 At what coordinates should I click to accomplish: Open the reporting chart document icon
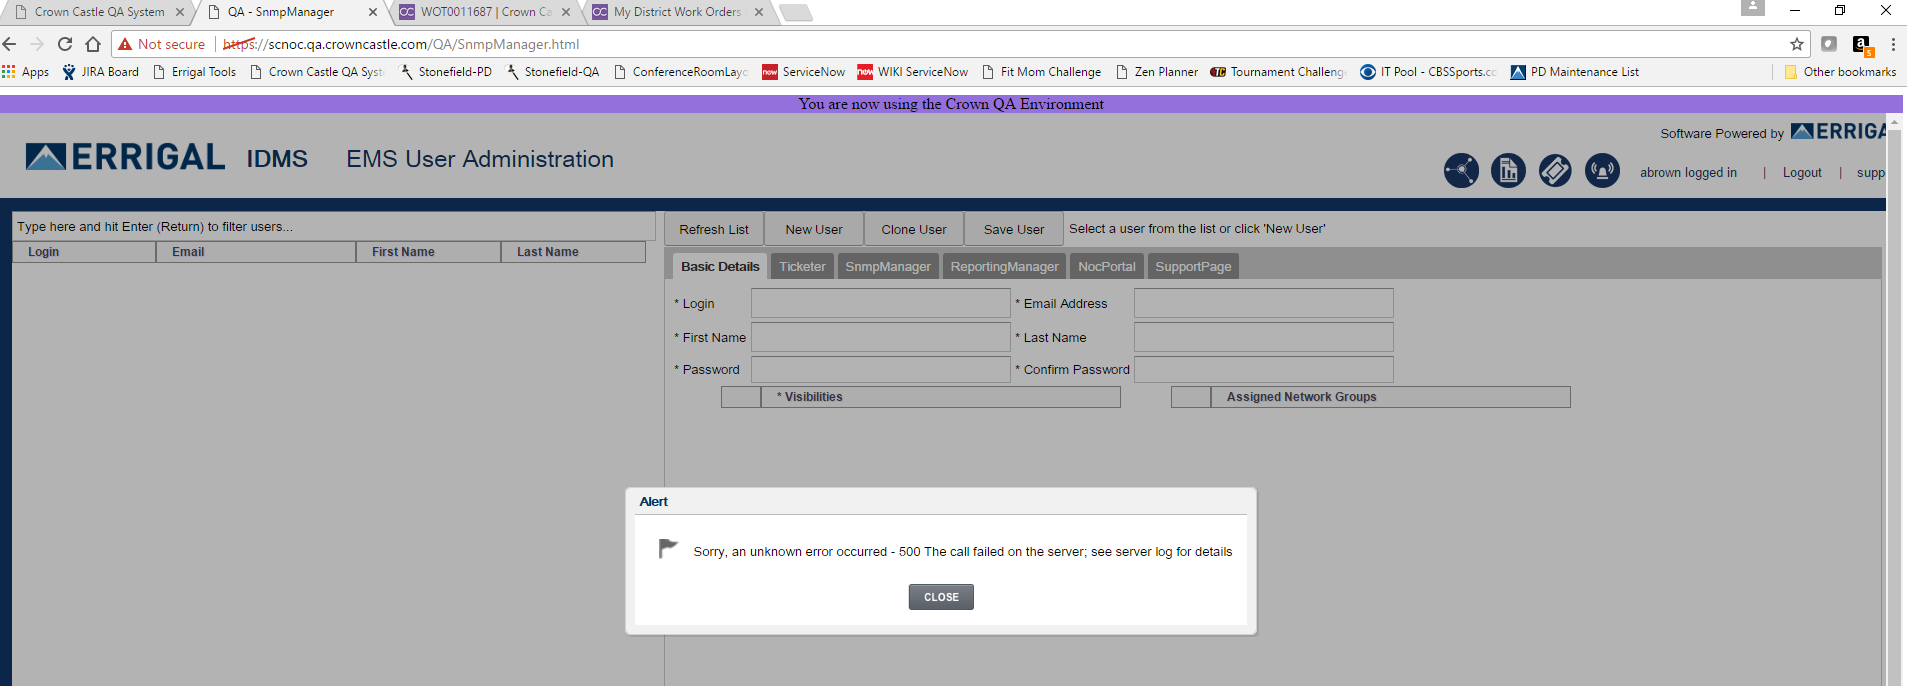pos(1508,171)
